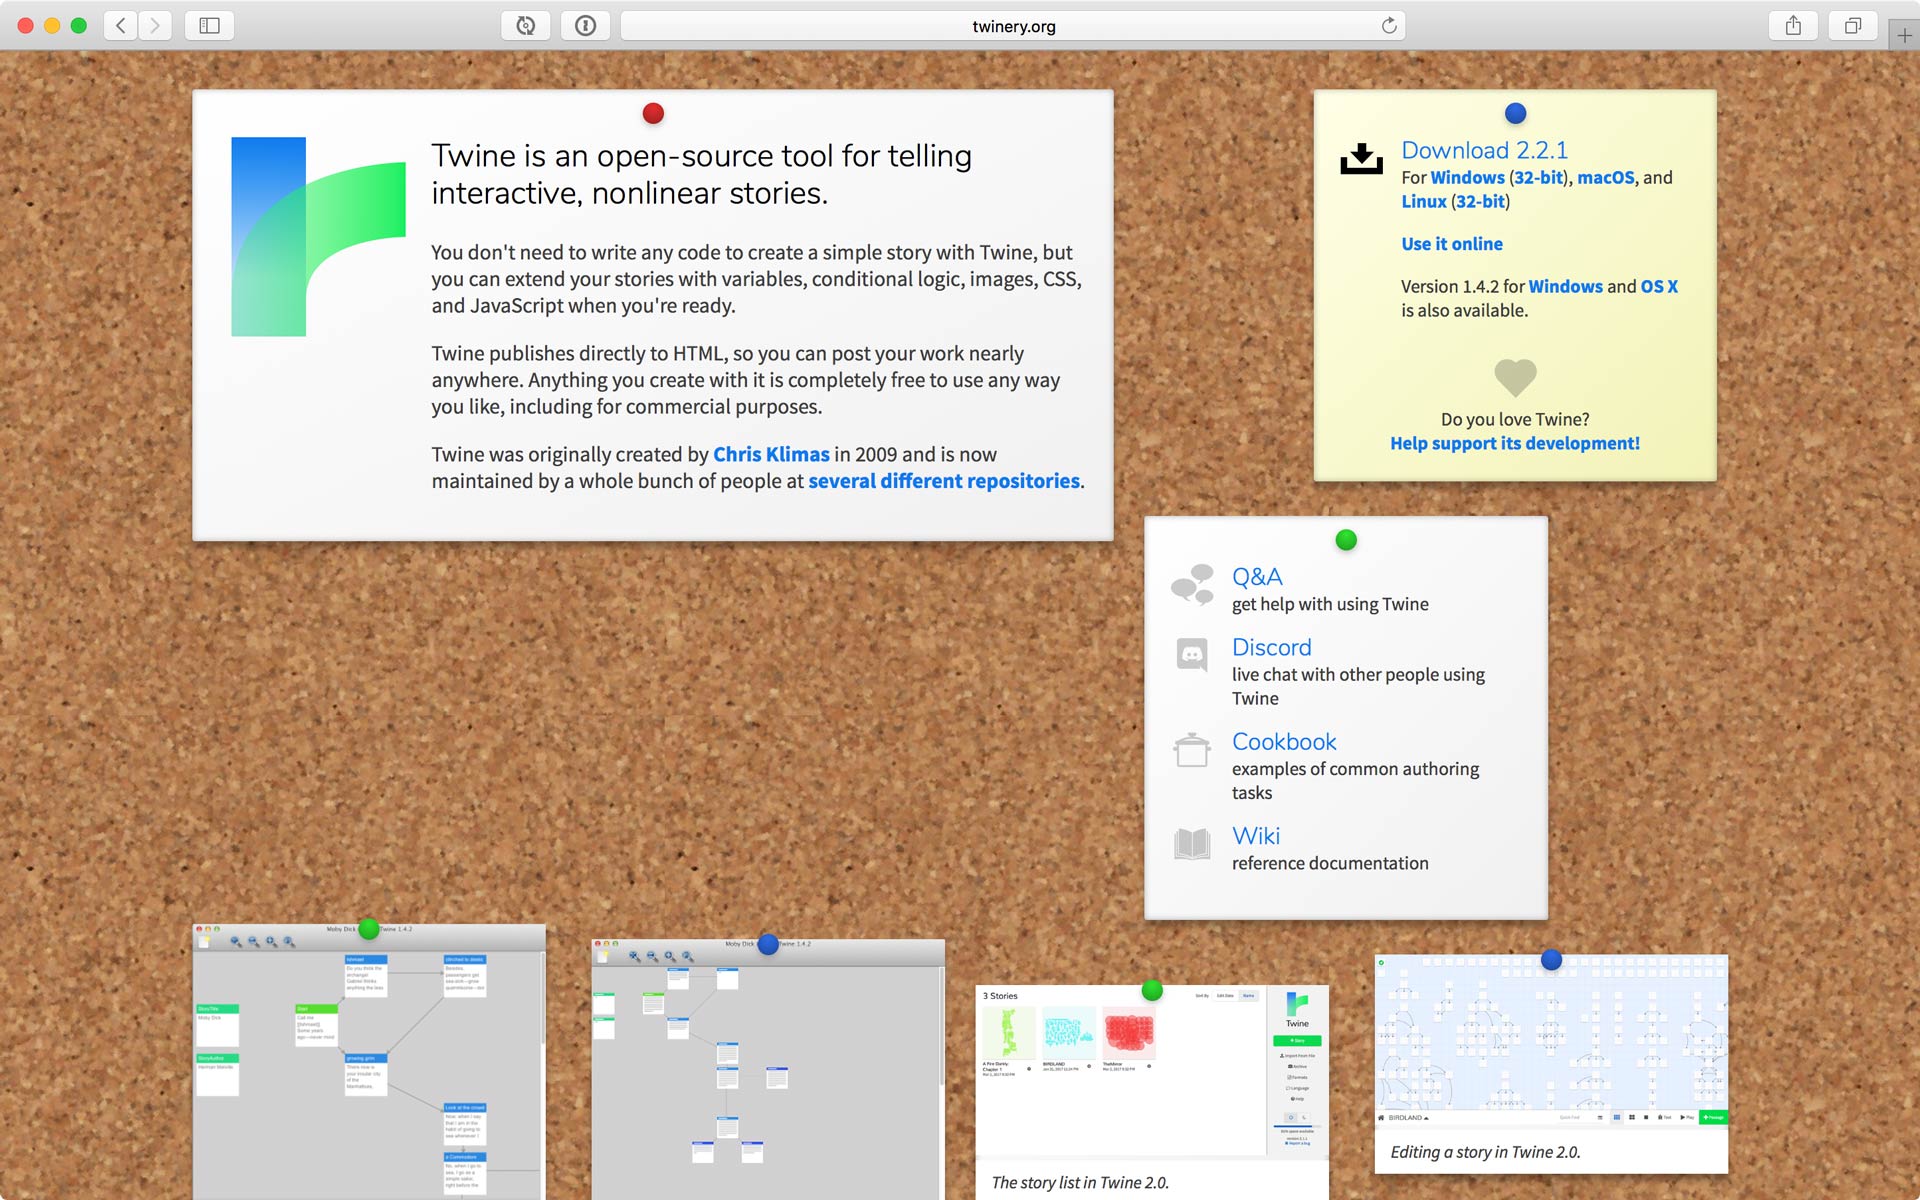Screen dimensions: 1920x1200
Task: Open the Discord chat link
Action: (1271, 647)
